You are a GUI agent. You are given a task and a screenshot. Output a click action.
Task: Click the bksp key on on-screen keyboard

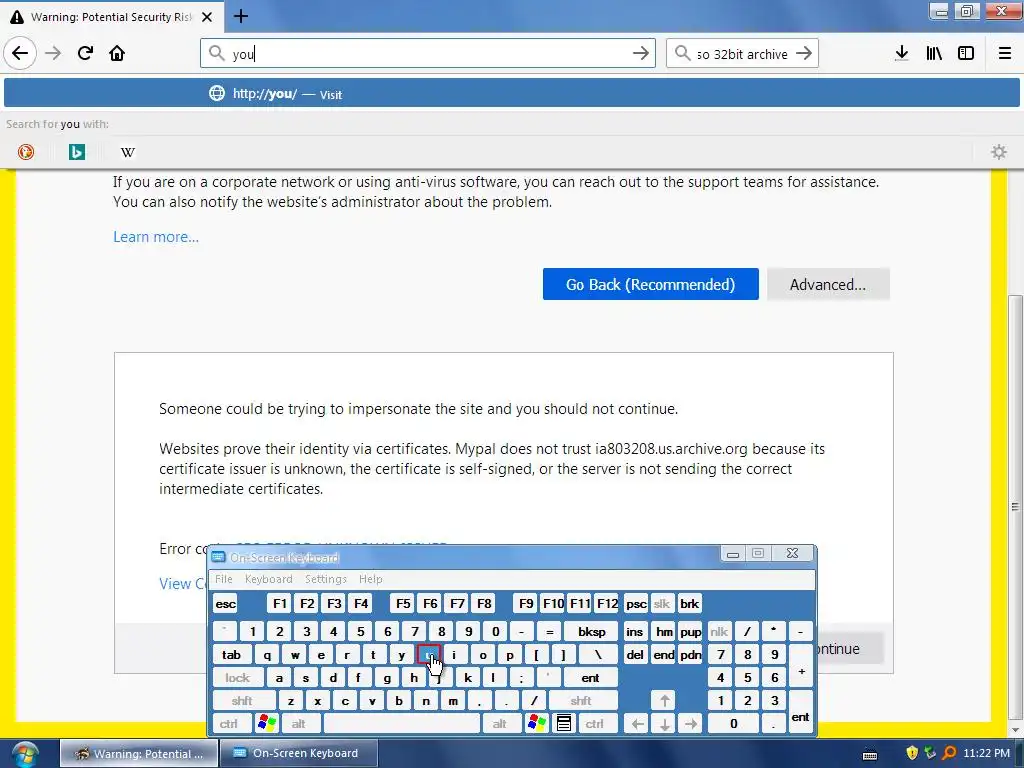pos(592,632)
